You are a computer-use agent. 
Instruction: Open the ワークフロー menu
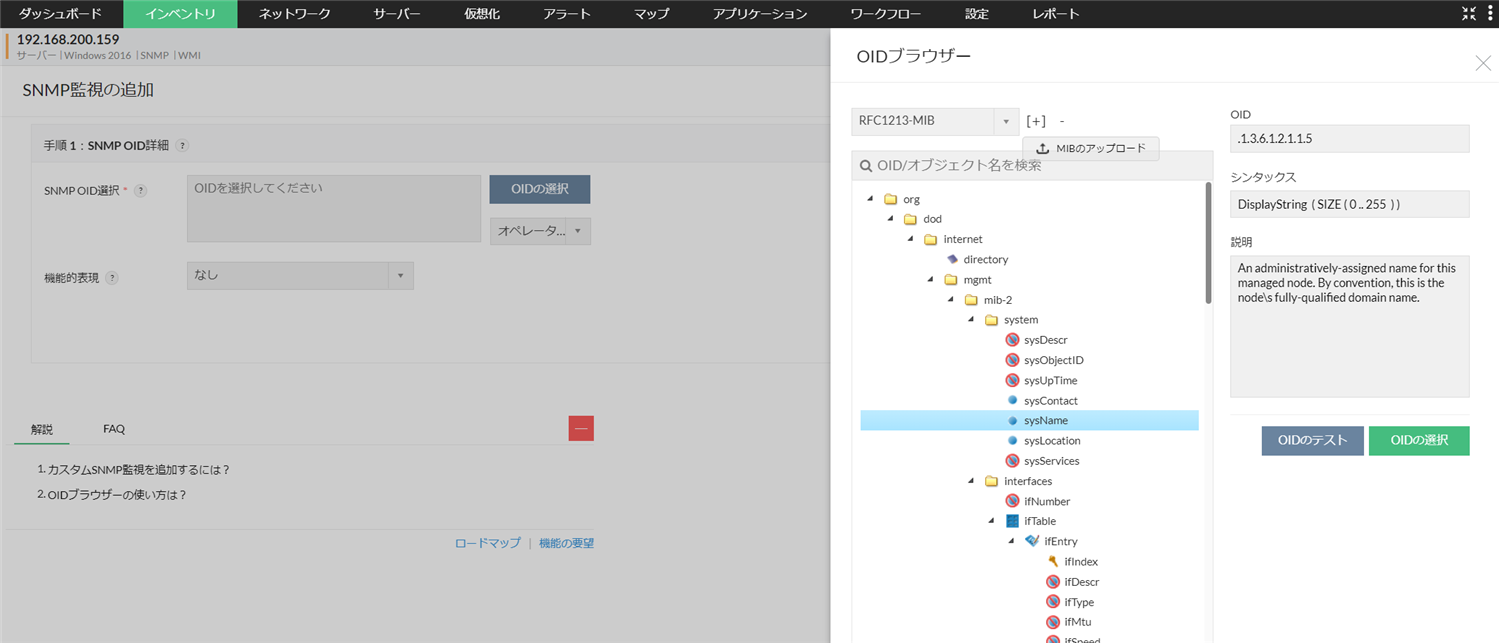pyautogui.click(x=886, y=14)
